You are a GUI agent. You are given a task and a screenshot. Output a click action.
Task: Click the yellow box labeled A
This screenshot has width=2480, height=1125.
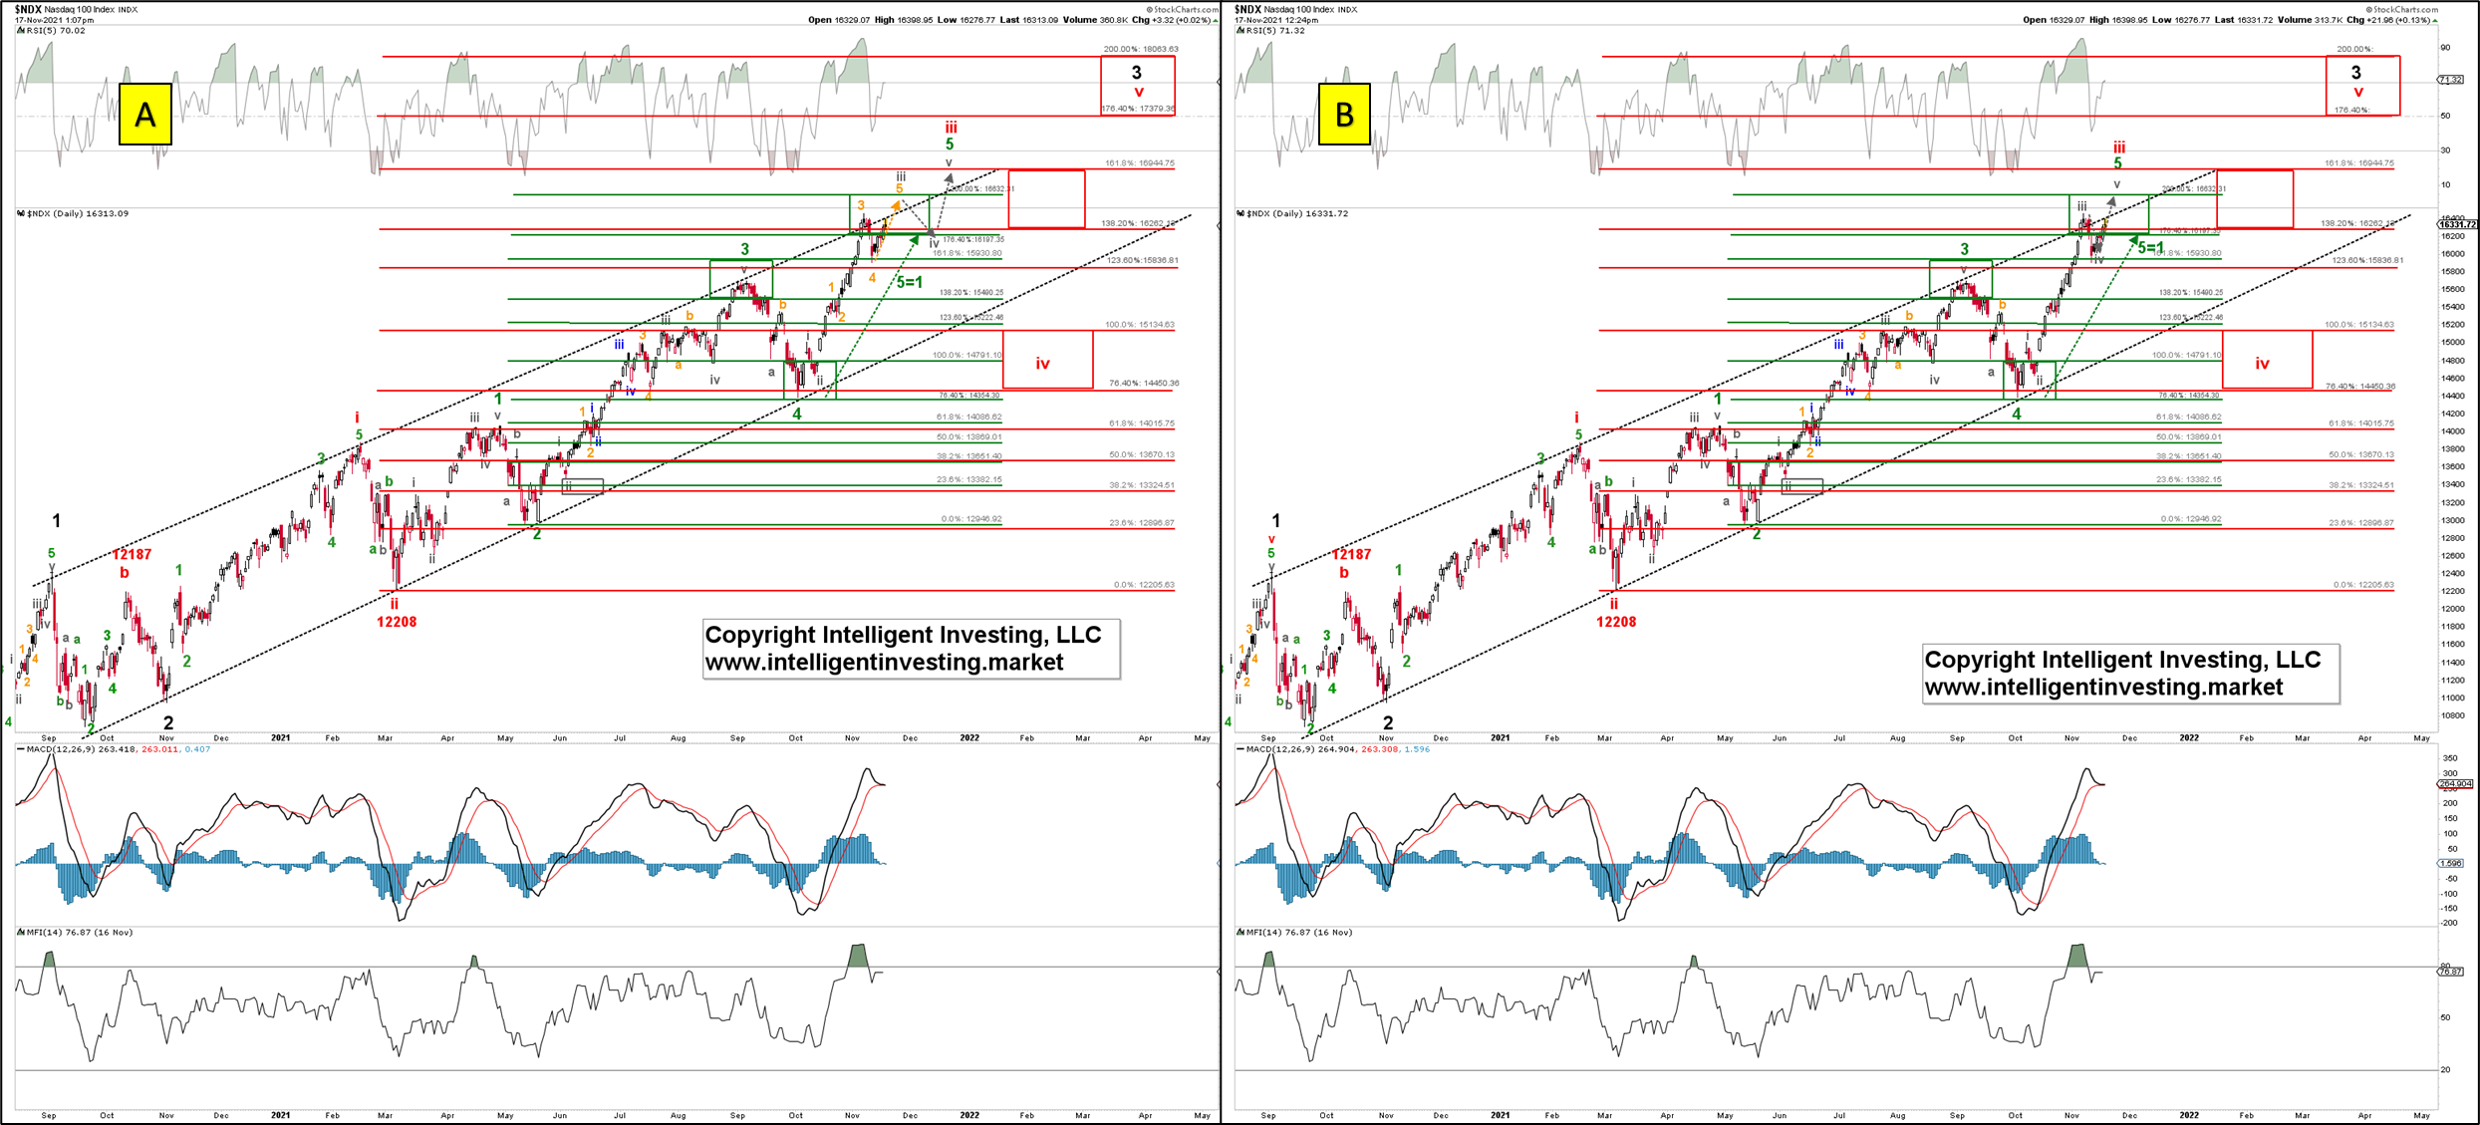pyautogui.click(x=145, y=114)
